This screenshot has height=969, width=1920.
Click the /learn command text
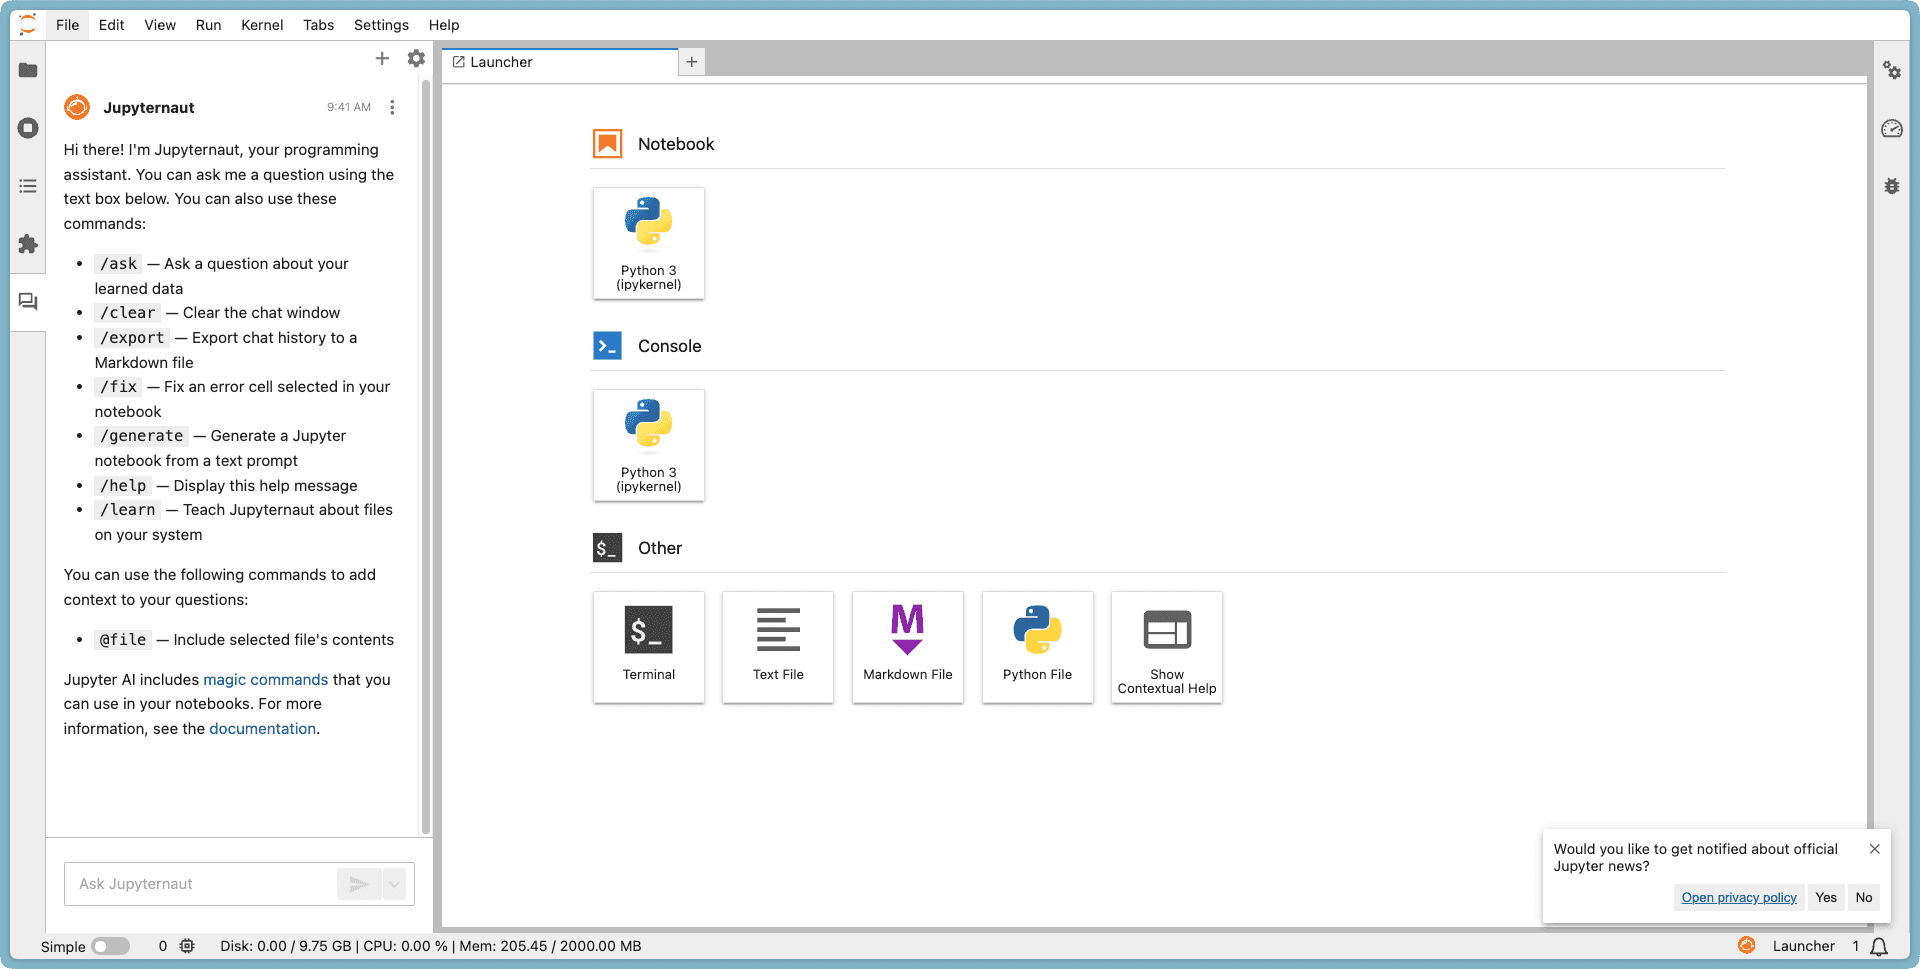pos(128,510)
